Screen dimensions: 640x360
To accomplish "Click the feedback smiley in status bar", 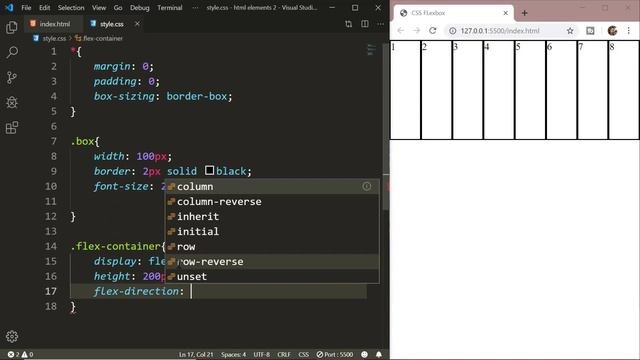I will point(364,354).
